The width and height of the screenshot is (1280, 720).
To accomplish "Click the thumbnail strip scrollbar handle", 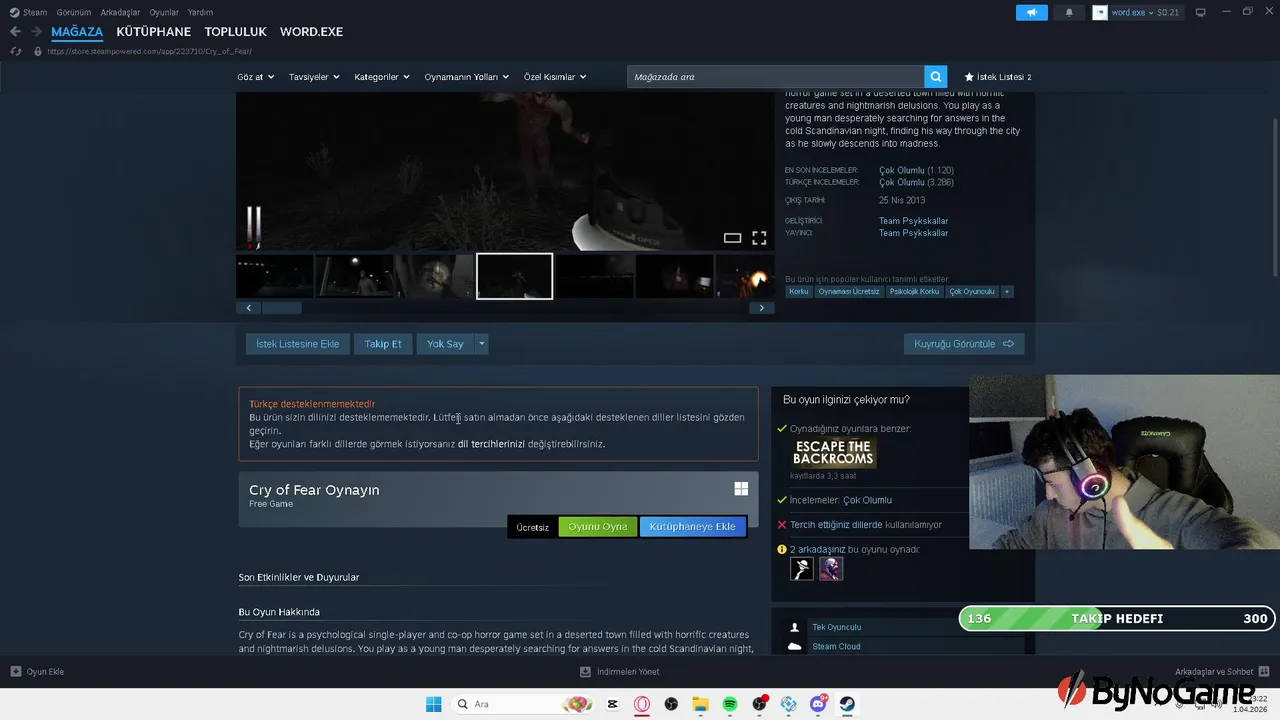I will (x=281, y=308).
